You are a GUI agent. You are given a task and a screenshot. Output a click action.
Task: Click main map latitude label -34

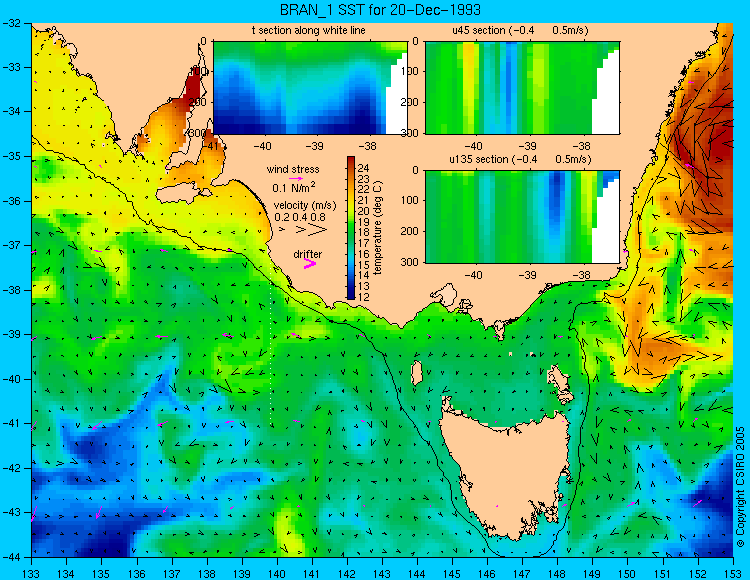pos(11,112)
